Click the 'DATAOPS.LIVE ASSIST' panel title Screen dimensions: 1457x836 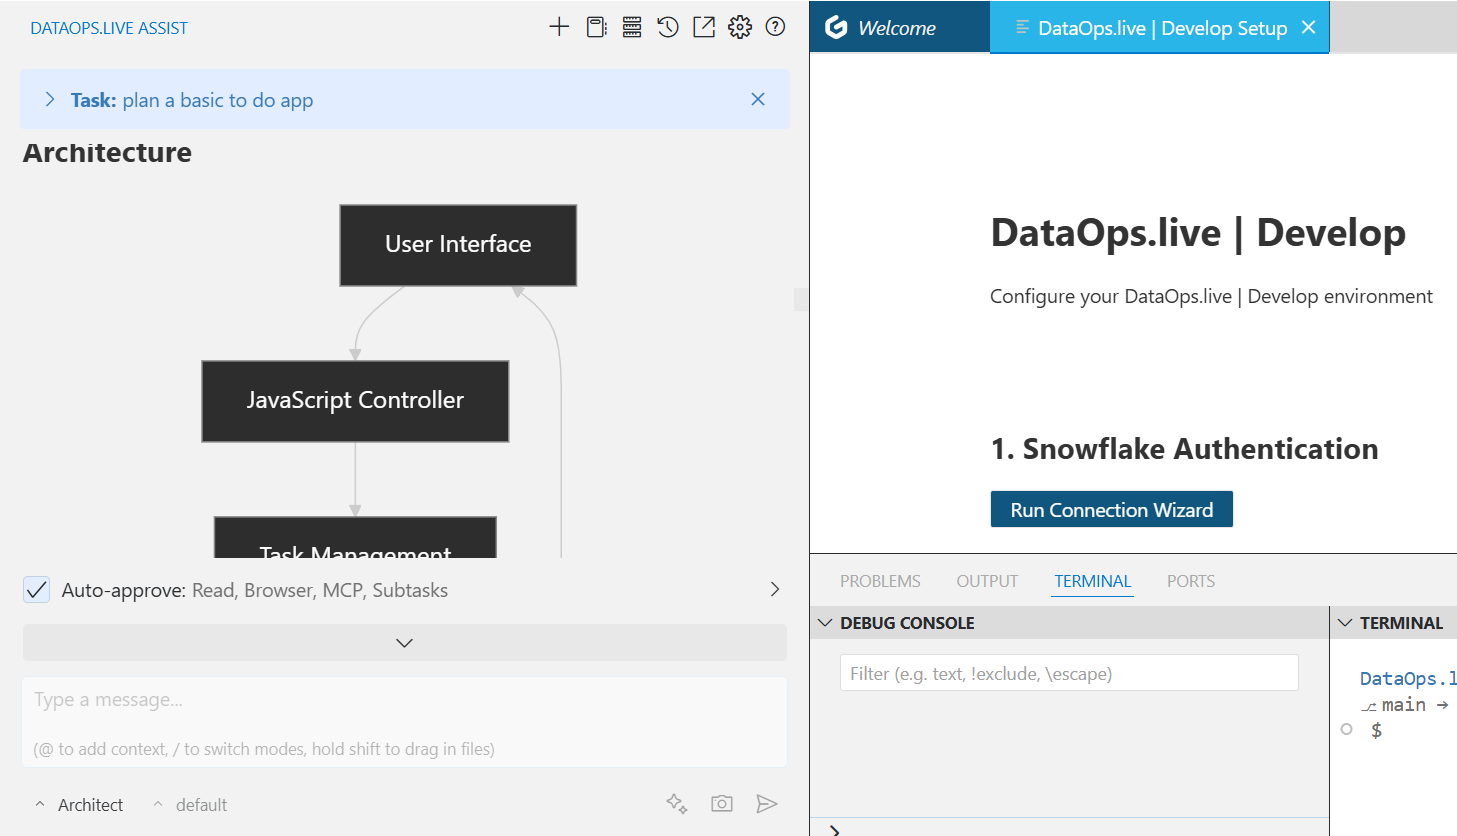pos(109,28)
